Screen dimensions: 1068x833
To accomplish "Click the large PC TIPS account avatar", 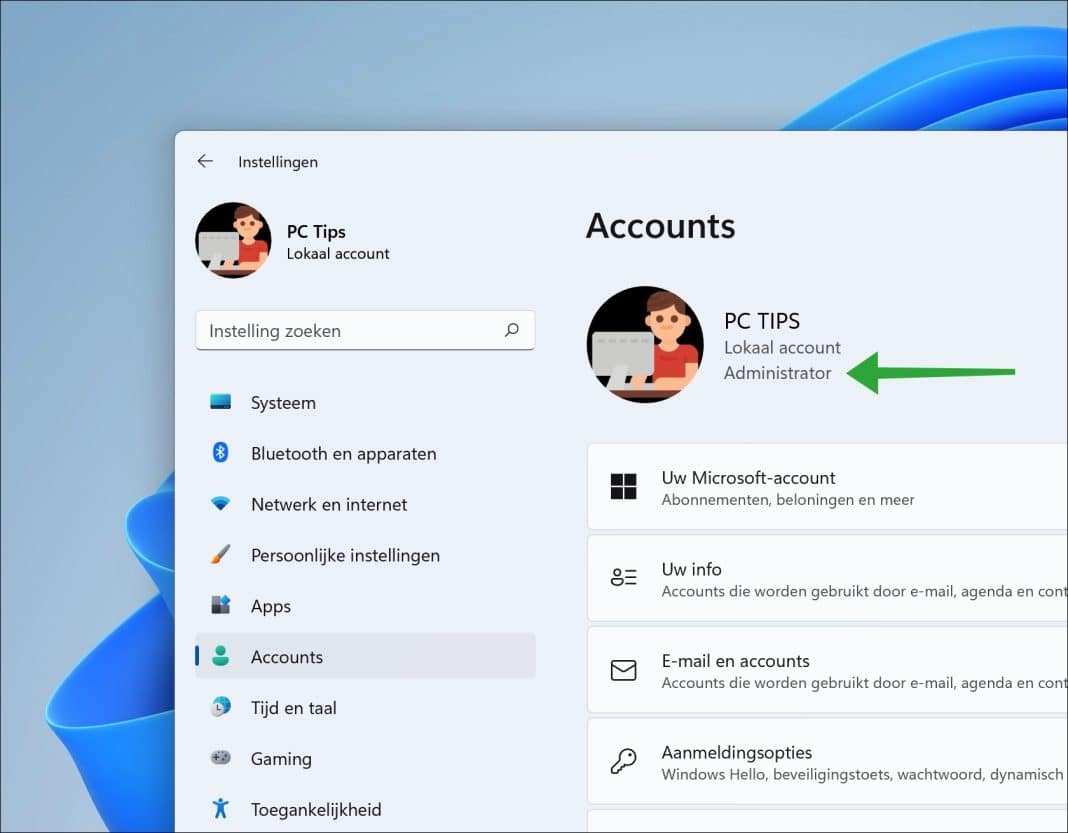I will pyautogui.click(x=645, y=345).
